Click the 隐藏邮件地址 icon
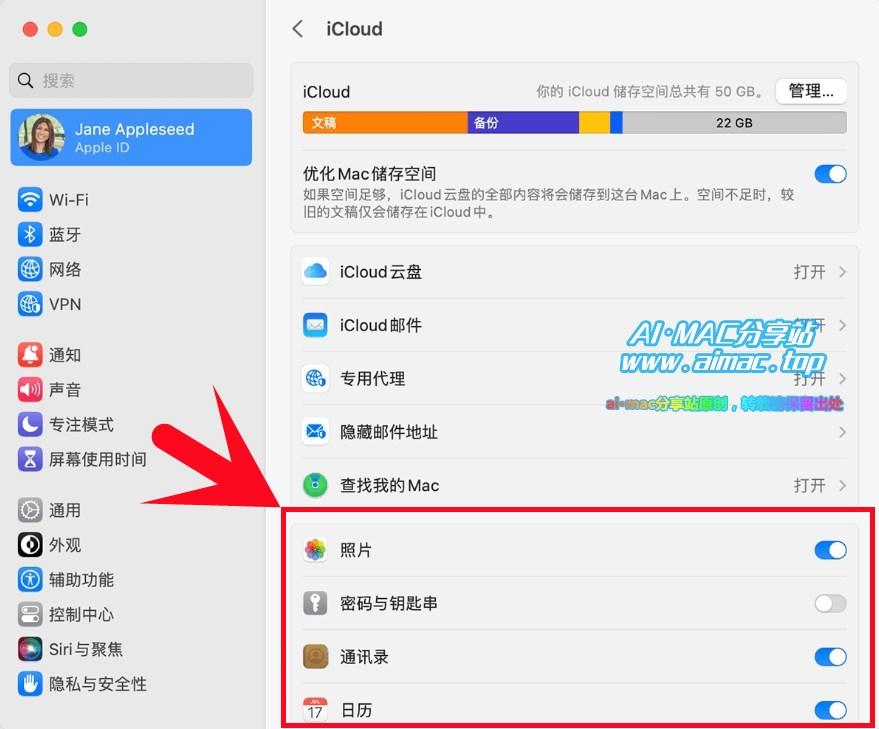This screenshot has width=879, height=729. click(x=315, y=432)
